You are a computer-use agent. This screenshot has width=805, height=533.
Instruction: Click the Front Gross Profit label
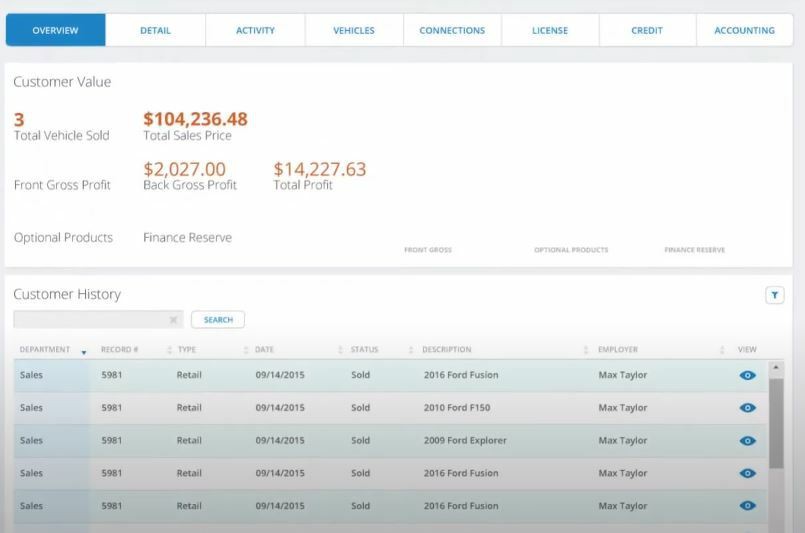click(62, 185)
